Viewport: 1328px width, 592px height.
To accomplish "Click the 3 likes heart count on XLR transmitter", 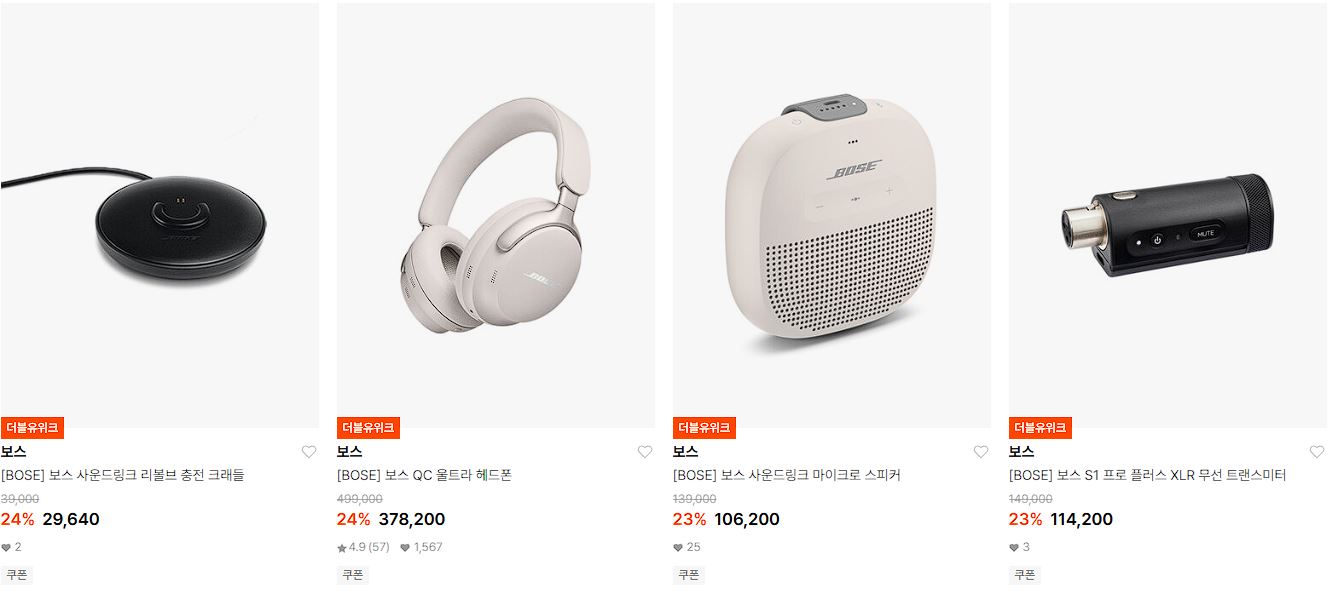I will [x=1019, y=547].
